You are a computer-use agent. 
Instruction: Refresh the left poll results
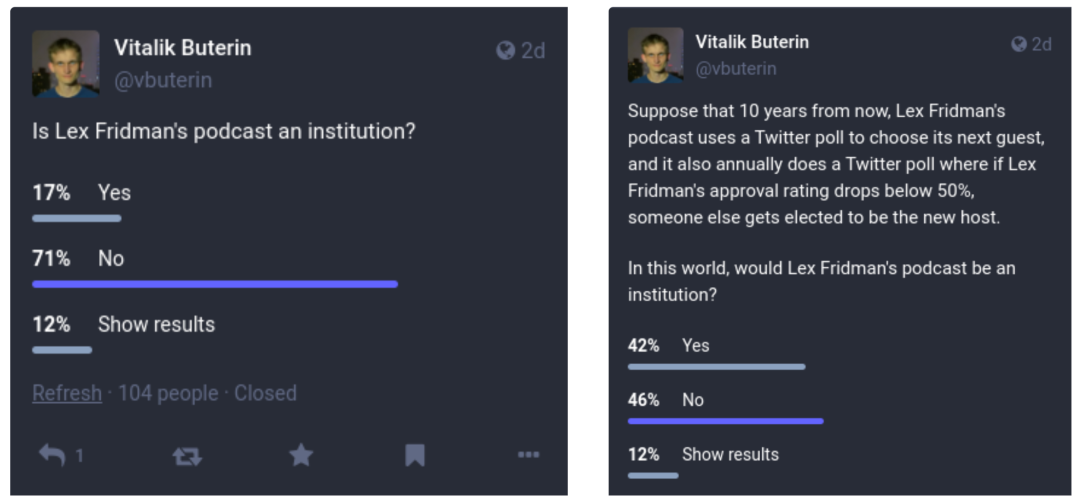[67, 393]
